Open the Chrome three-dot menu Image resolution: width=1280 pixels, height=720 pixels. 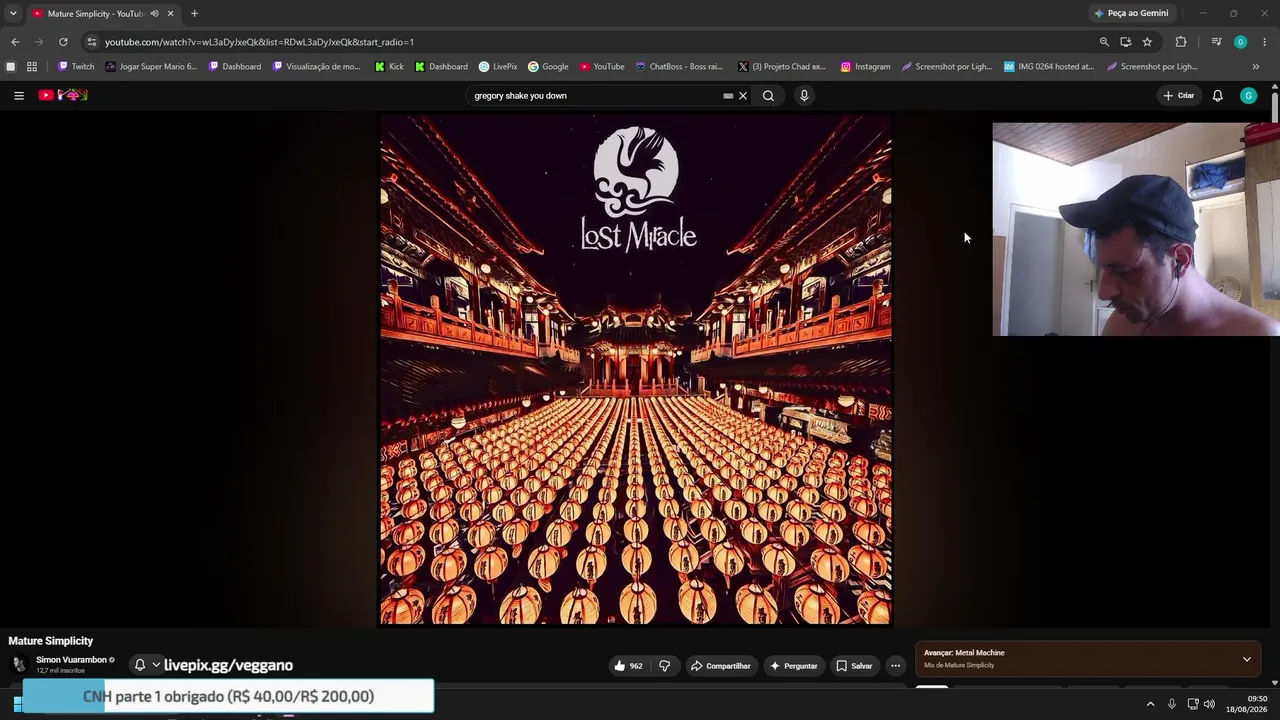click(1265, 42)
